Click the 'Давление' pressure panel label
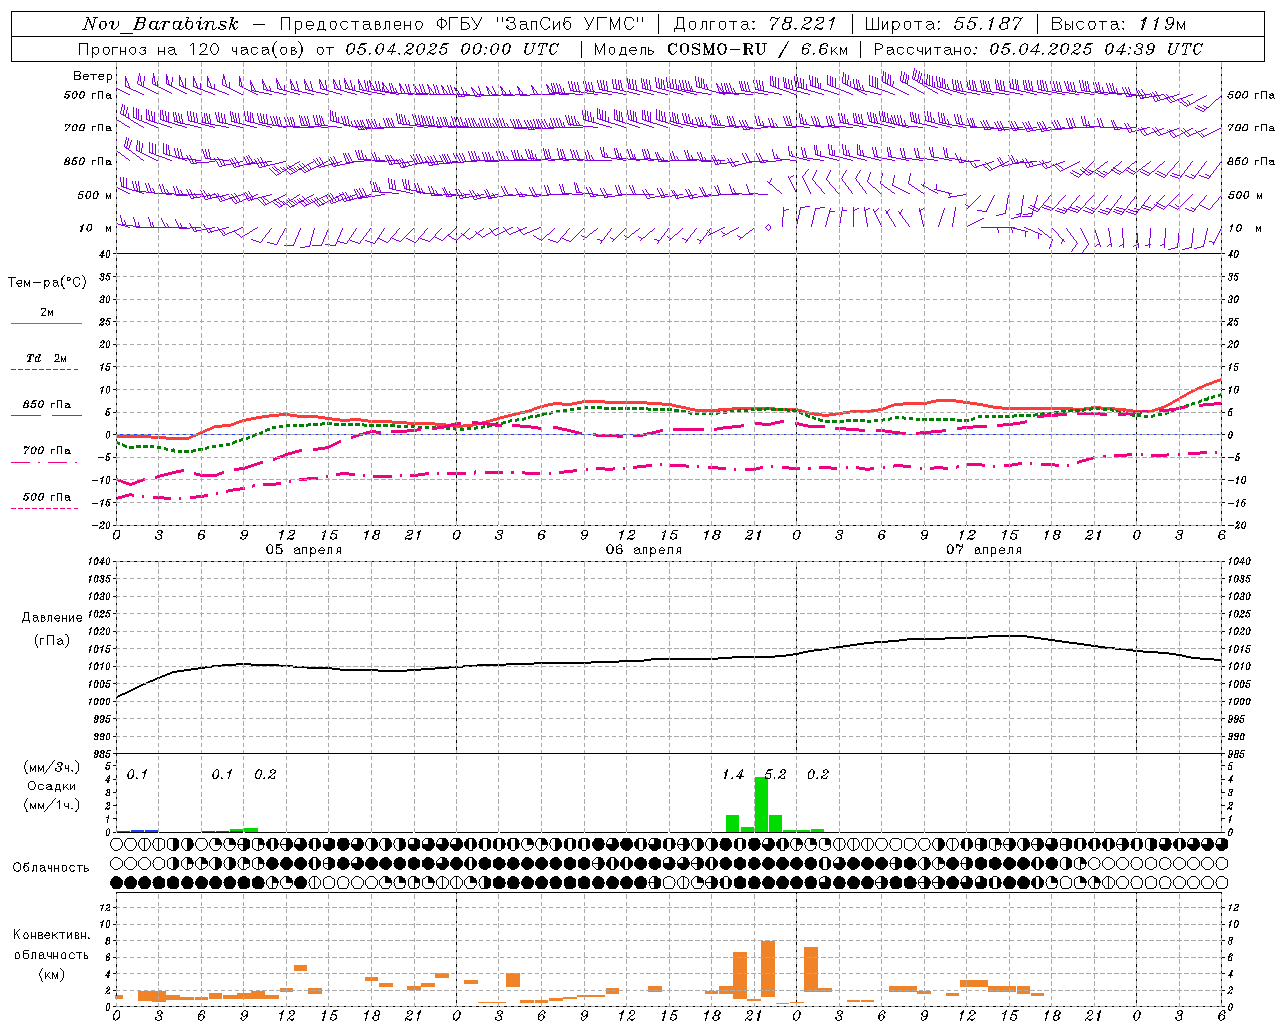This screenshot has width=1280, height=1024. tap(52, 618)
